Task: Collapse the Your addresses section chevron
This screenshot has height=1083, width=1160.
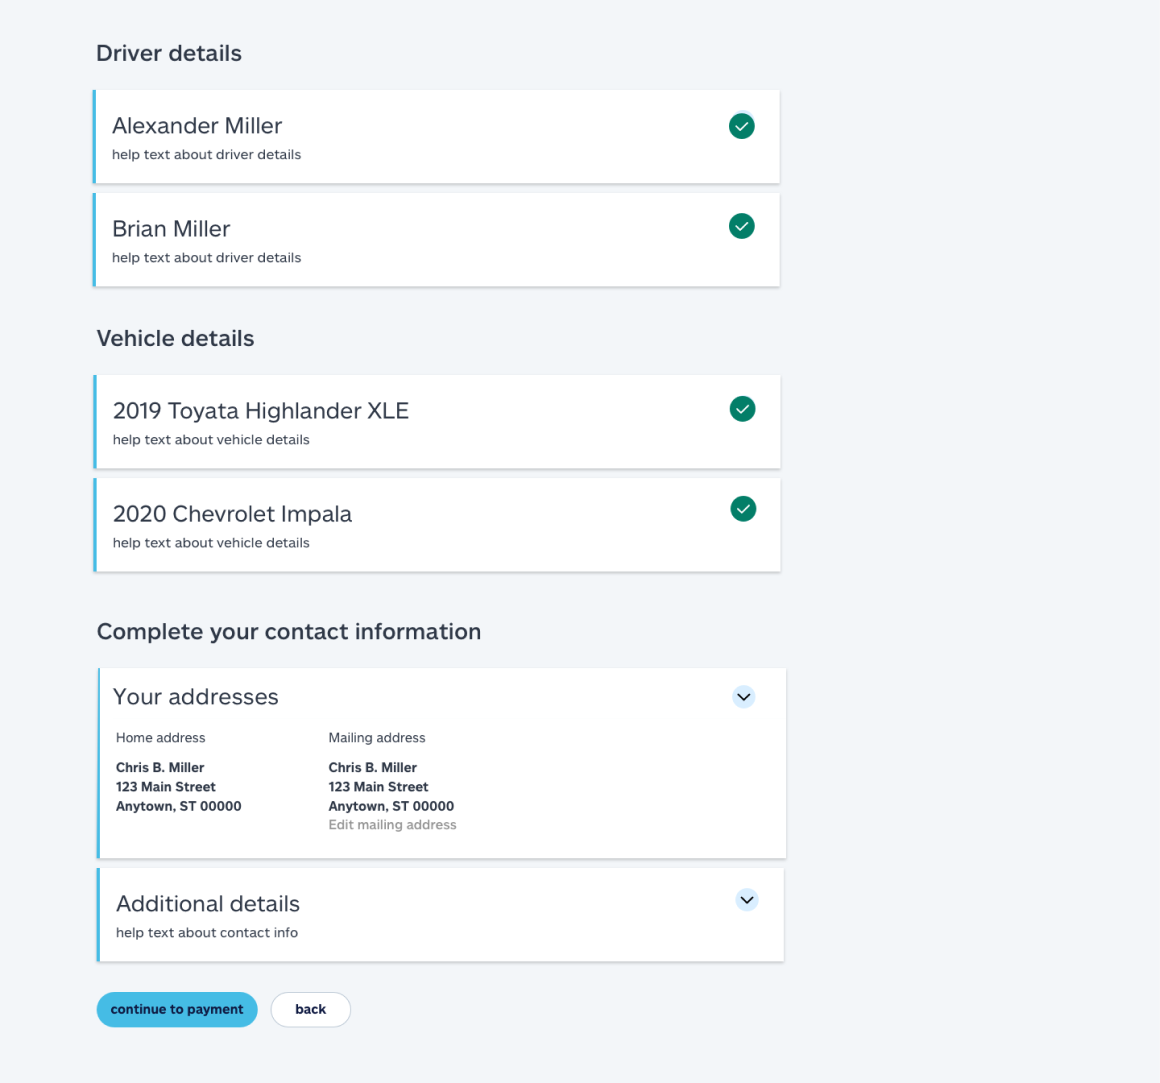Action: coord(743,697)
